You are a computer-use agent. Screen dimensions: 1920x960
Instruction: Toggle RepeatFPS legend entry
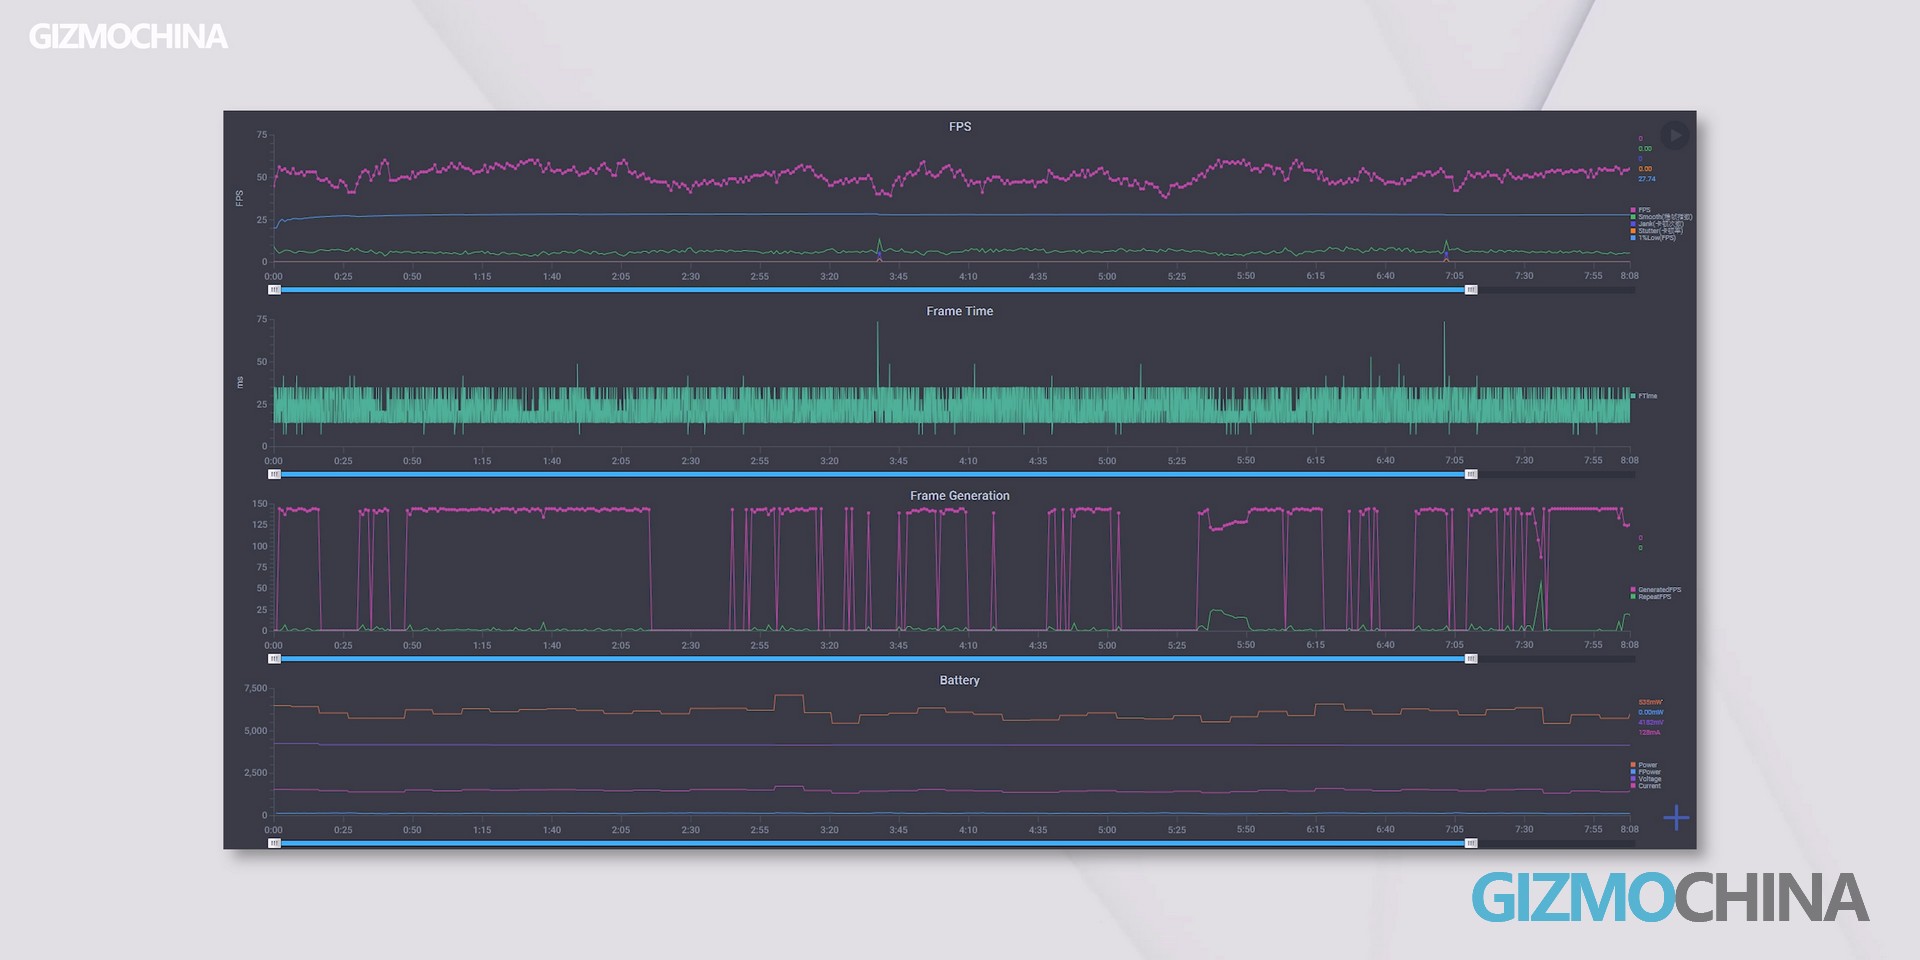[1653, 597]
